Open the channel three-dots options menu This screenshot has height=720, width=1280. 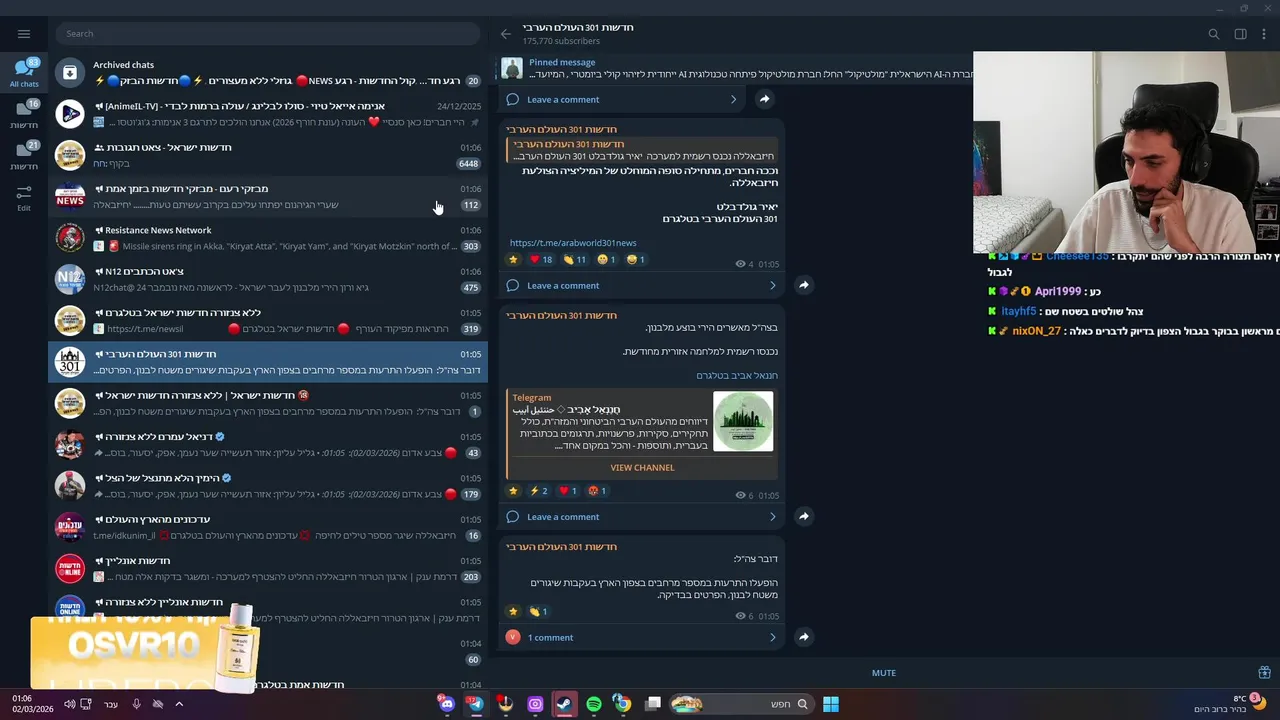tap(1265, 34)
